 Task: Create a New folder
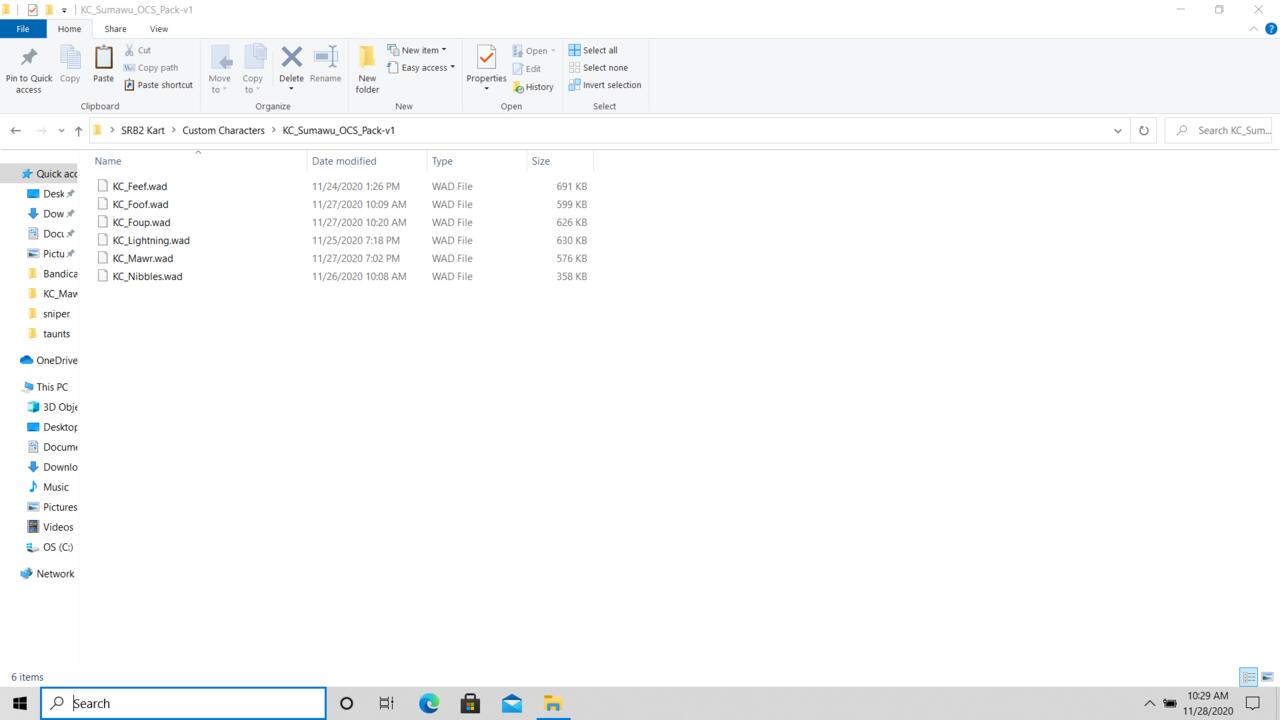pyautogui.click(x=367, y=70)
